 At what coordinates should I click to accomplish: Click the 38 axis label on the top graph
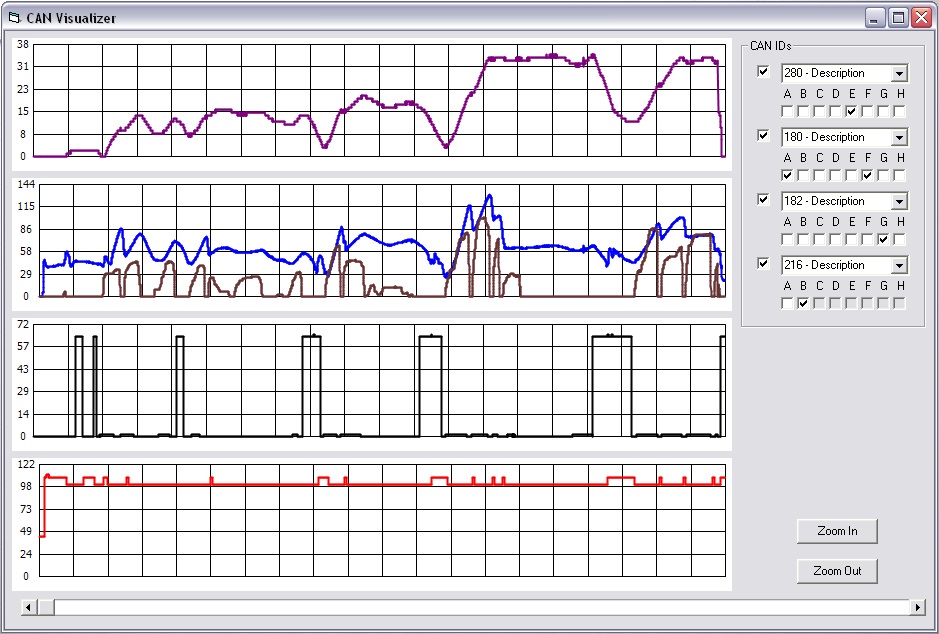(23, 44)
